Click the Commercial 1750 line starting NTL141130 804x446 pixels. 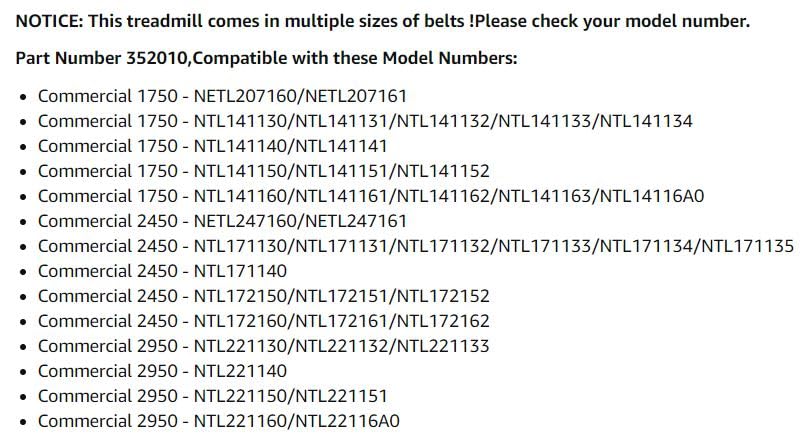coord(365,121)
